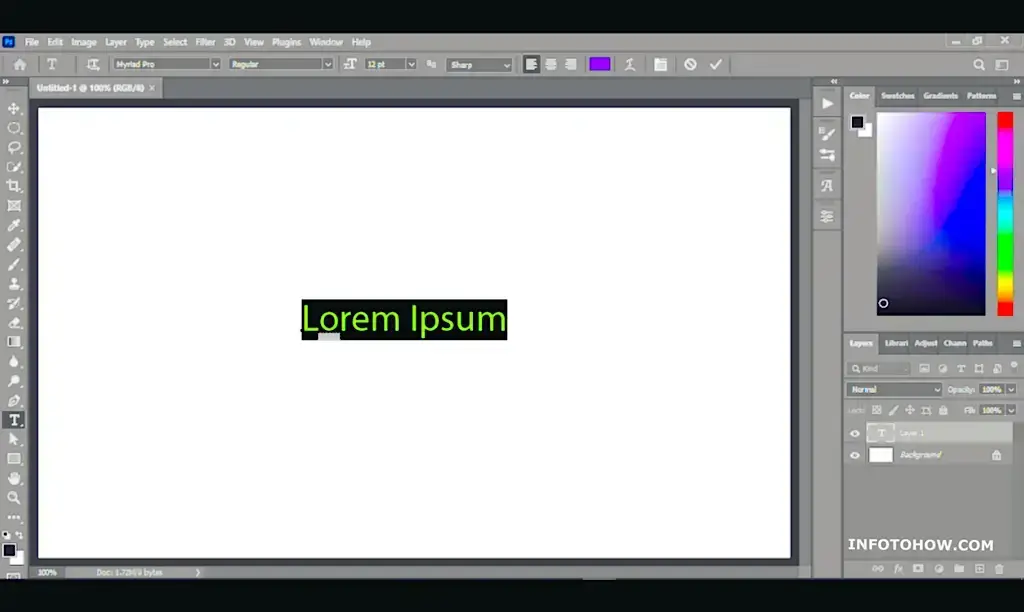Screen dimensions: 1024x612
Task: Open the Filter menu
Action: pyautogui.click(x=205, y=42)
